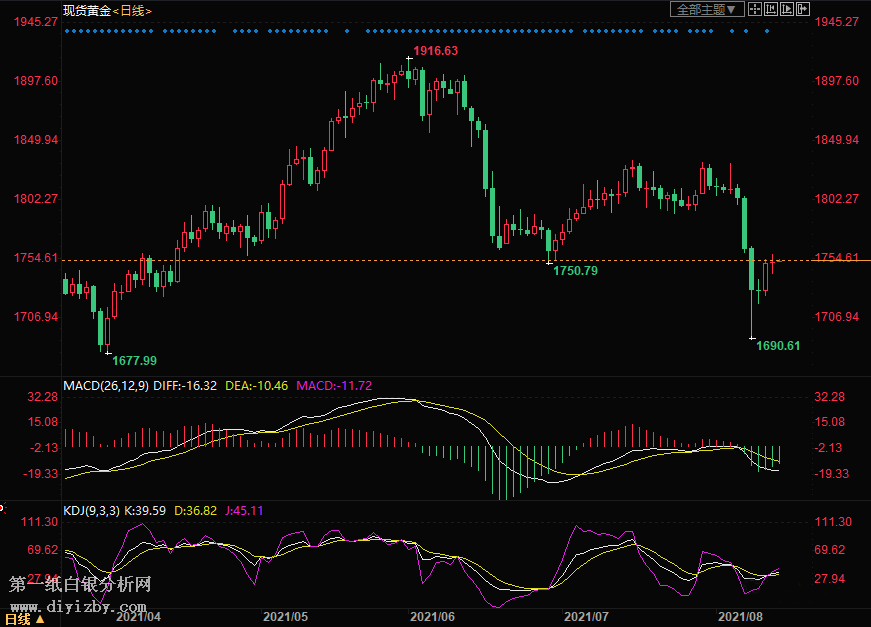Click the 1677.99 low price marker
The height and width of the screenshot is (627, 871).
134,360
